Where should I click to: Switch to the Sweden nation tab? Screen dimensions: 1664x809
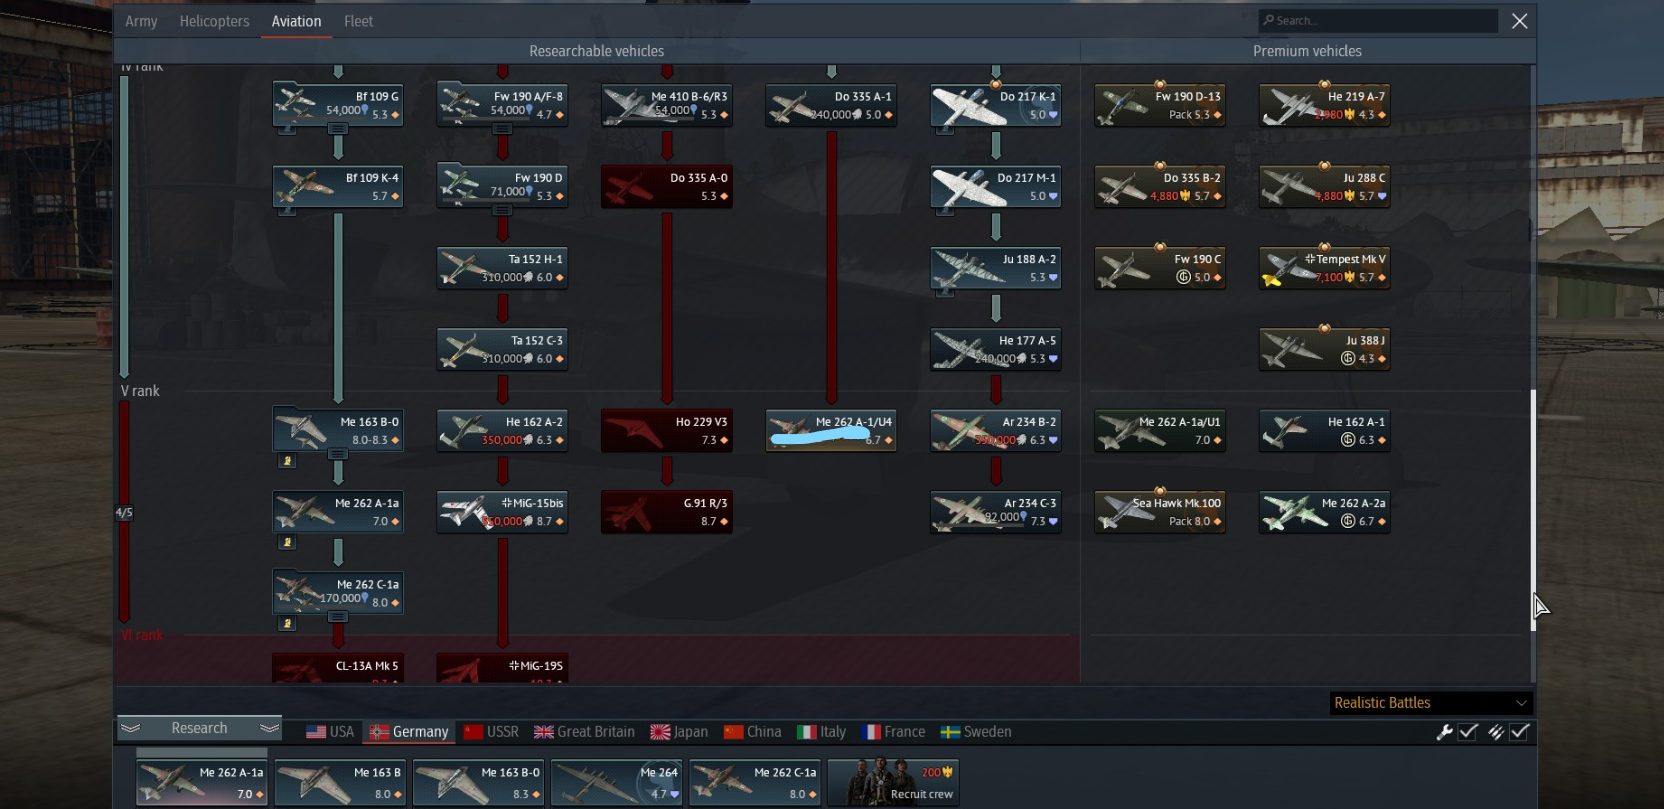coord(976,732)
